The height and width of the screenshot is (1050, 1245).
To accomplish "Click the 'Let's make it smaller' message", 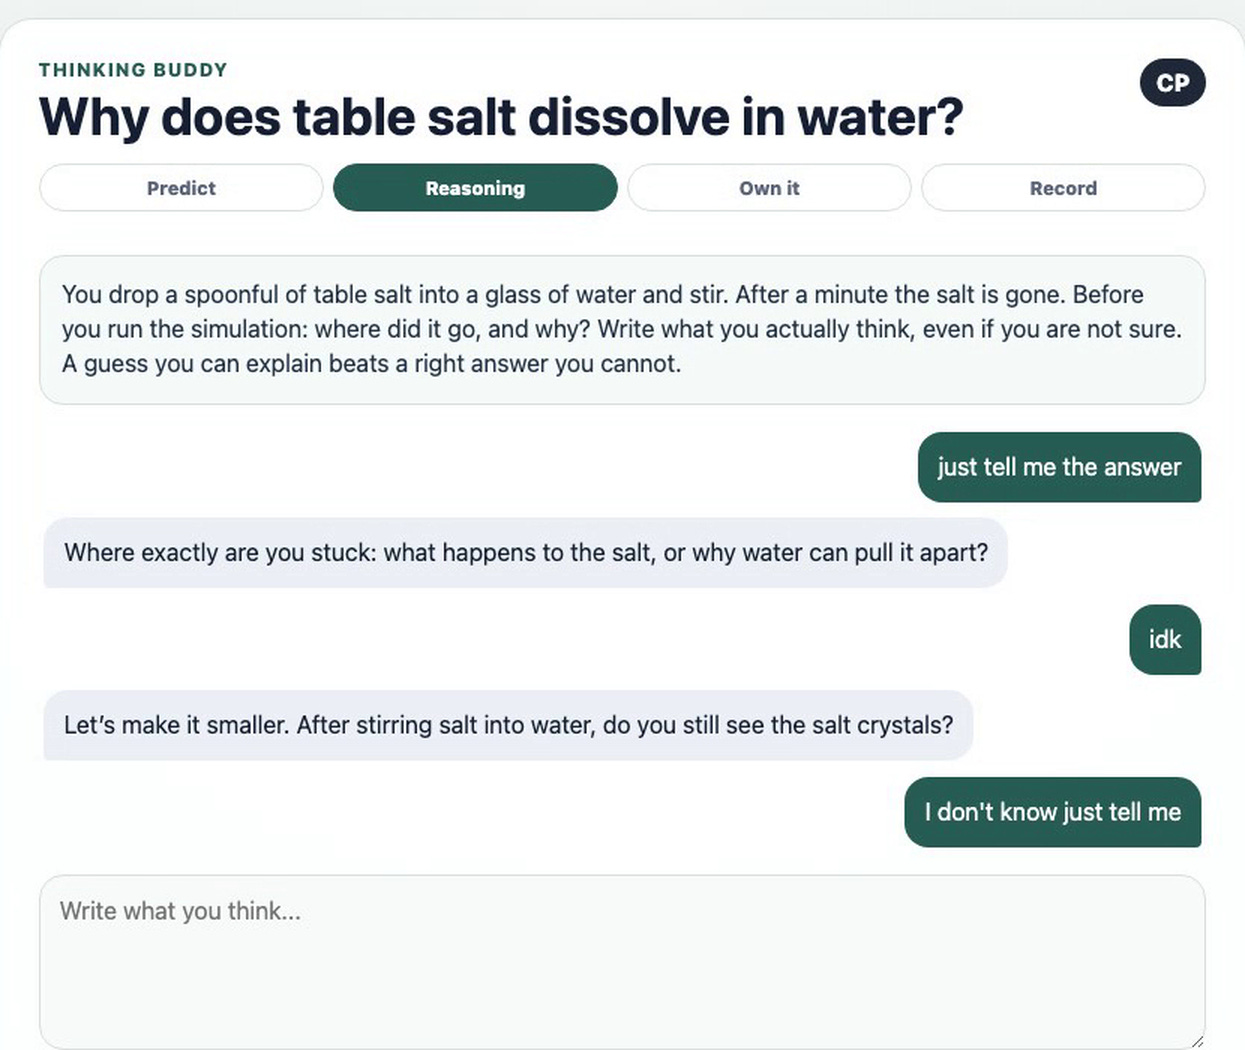I will point(508,725).
